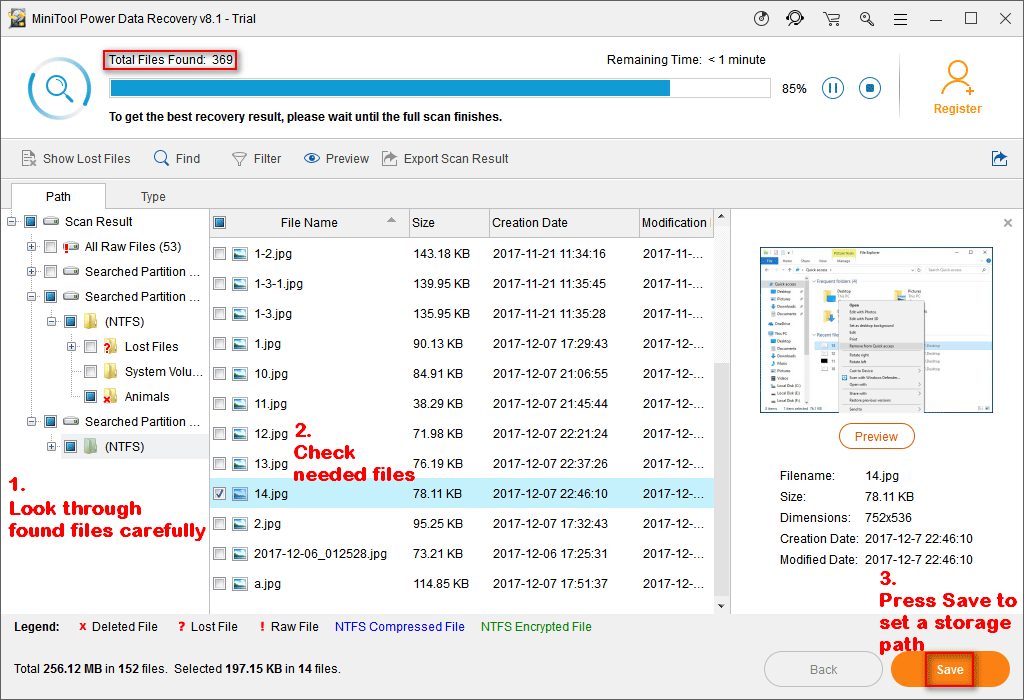Click Preview eye icon in the toolbar

pyautogui.click(x=312, y=159)
